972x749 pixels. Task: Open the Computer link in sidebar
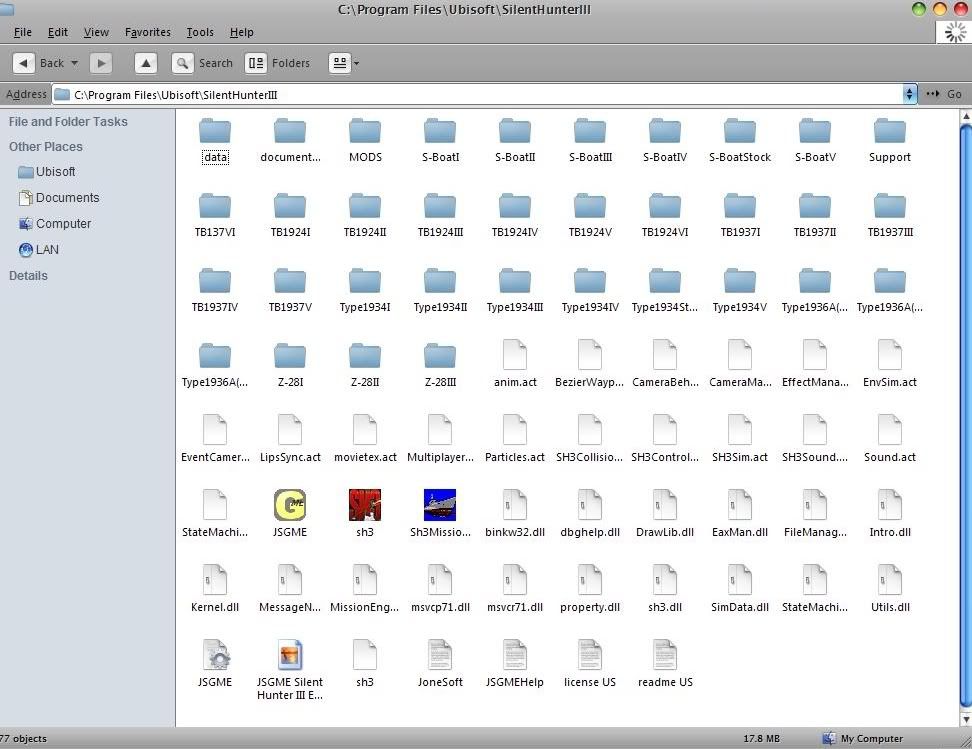55,224
